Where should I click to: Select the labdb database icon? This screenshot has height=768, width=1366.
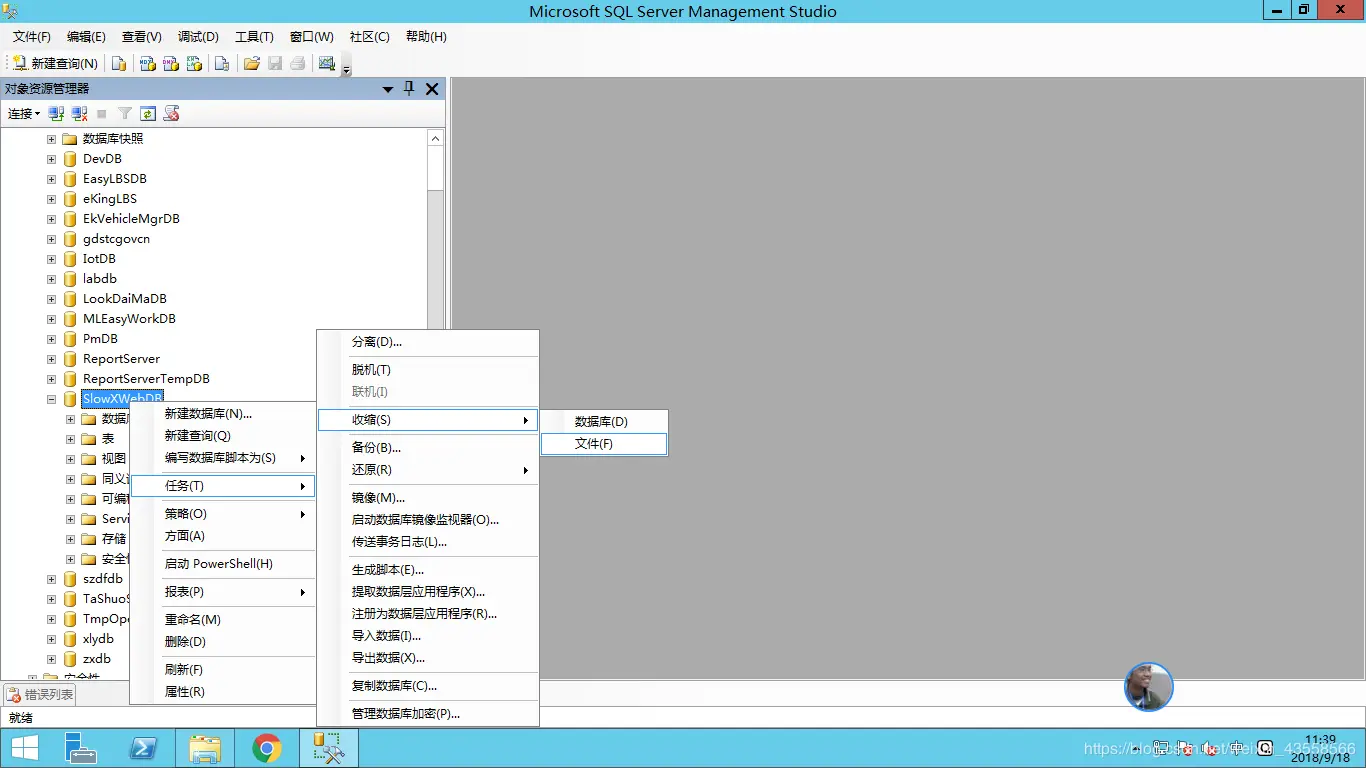click(x=70, y=279)
